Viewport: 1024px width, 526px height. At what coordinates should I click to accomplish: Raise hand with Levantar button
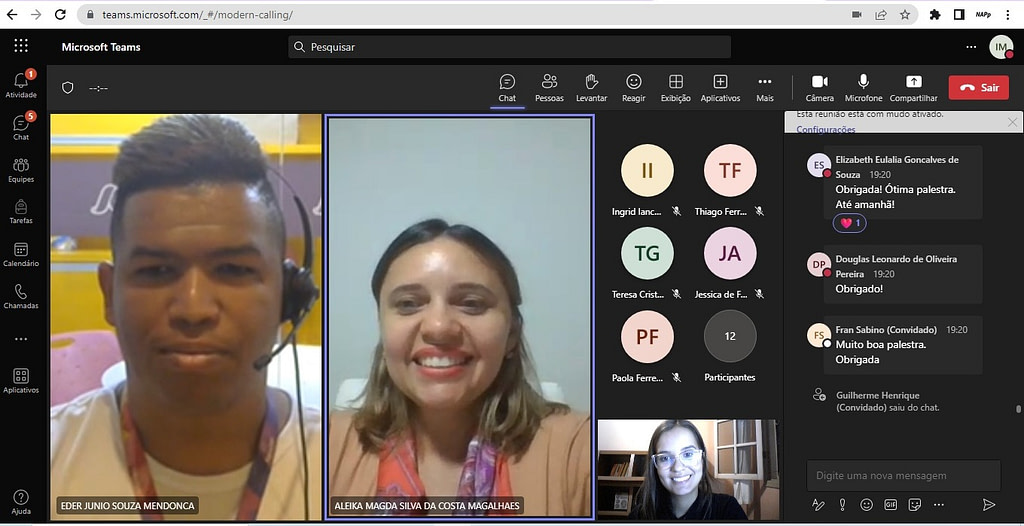tap(592, 88)
